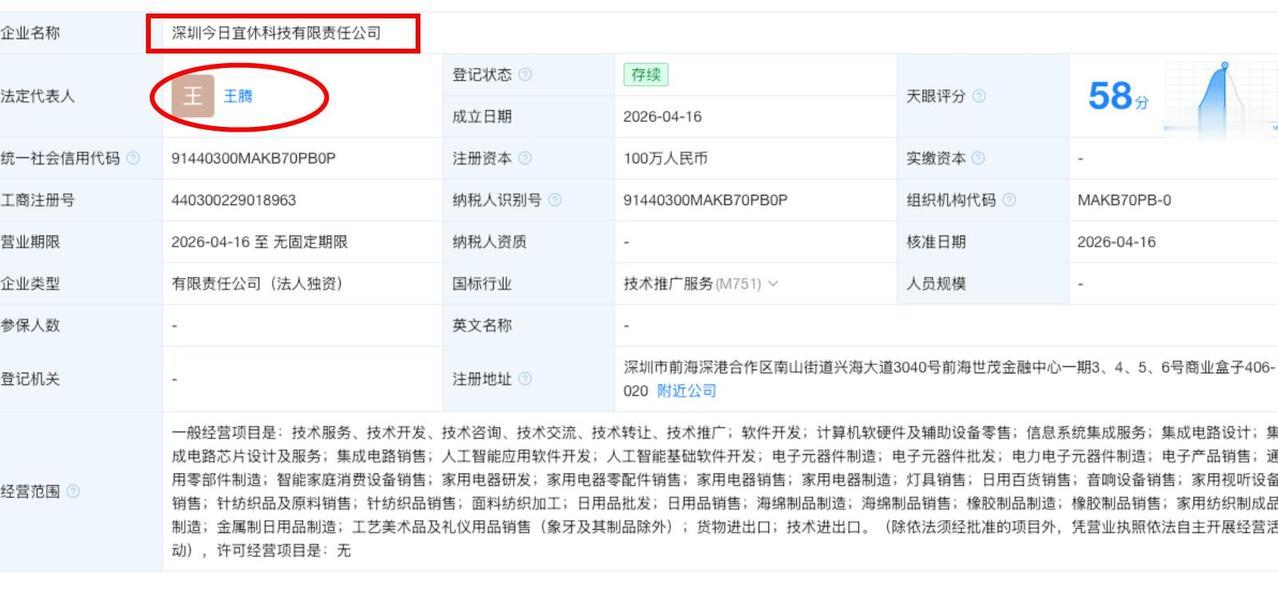Viewport: 1278px width, 592px height.
Task: Click the 经营范围 description text
Action: click(x=725, y=491)
